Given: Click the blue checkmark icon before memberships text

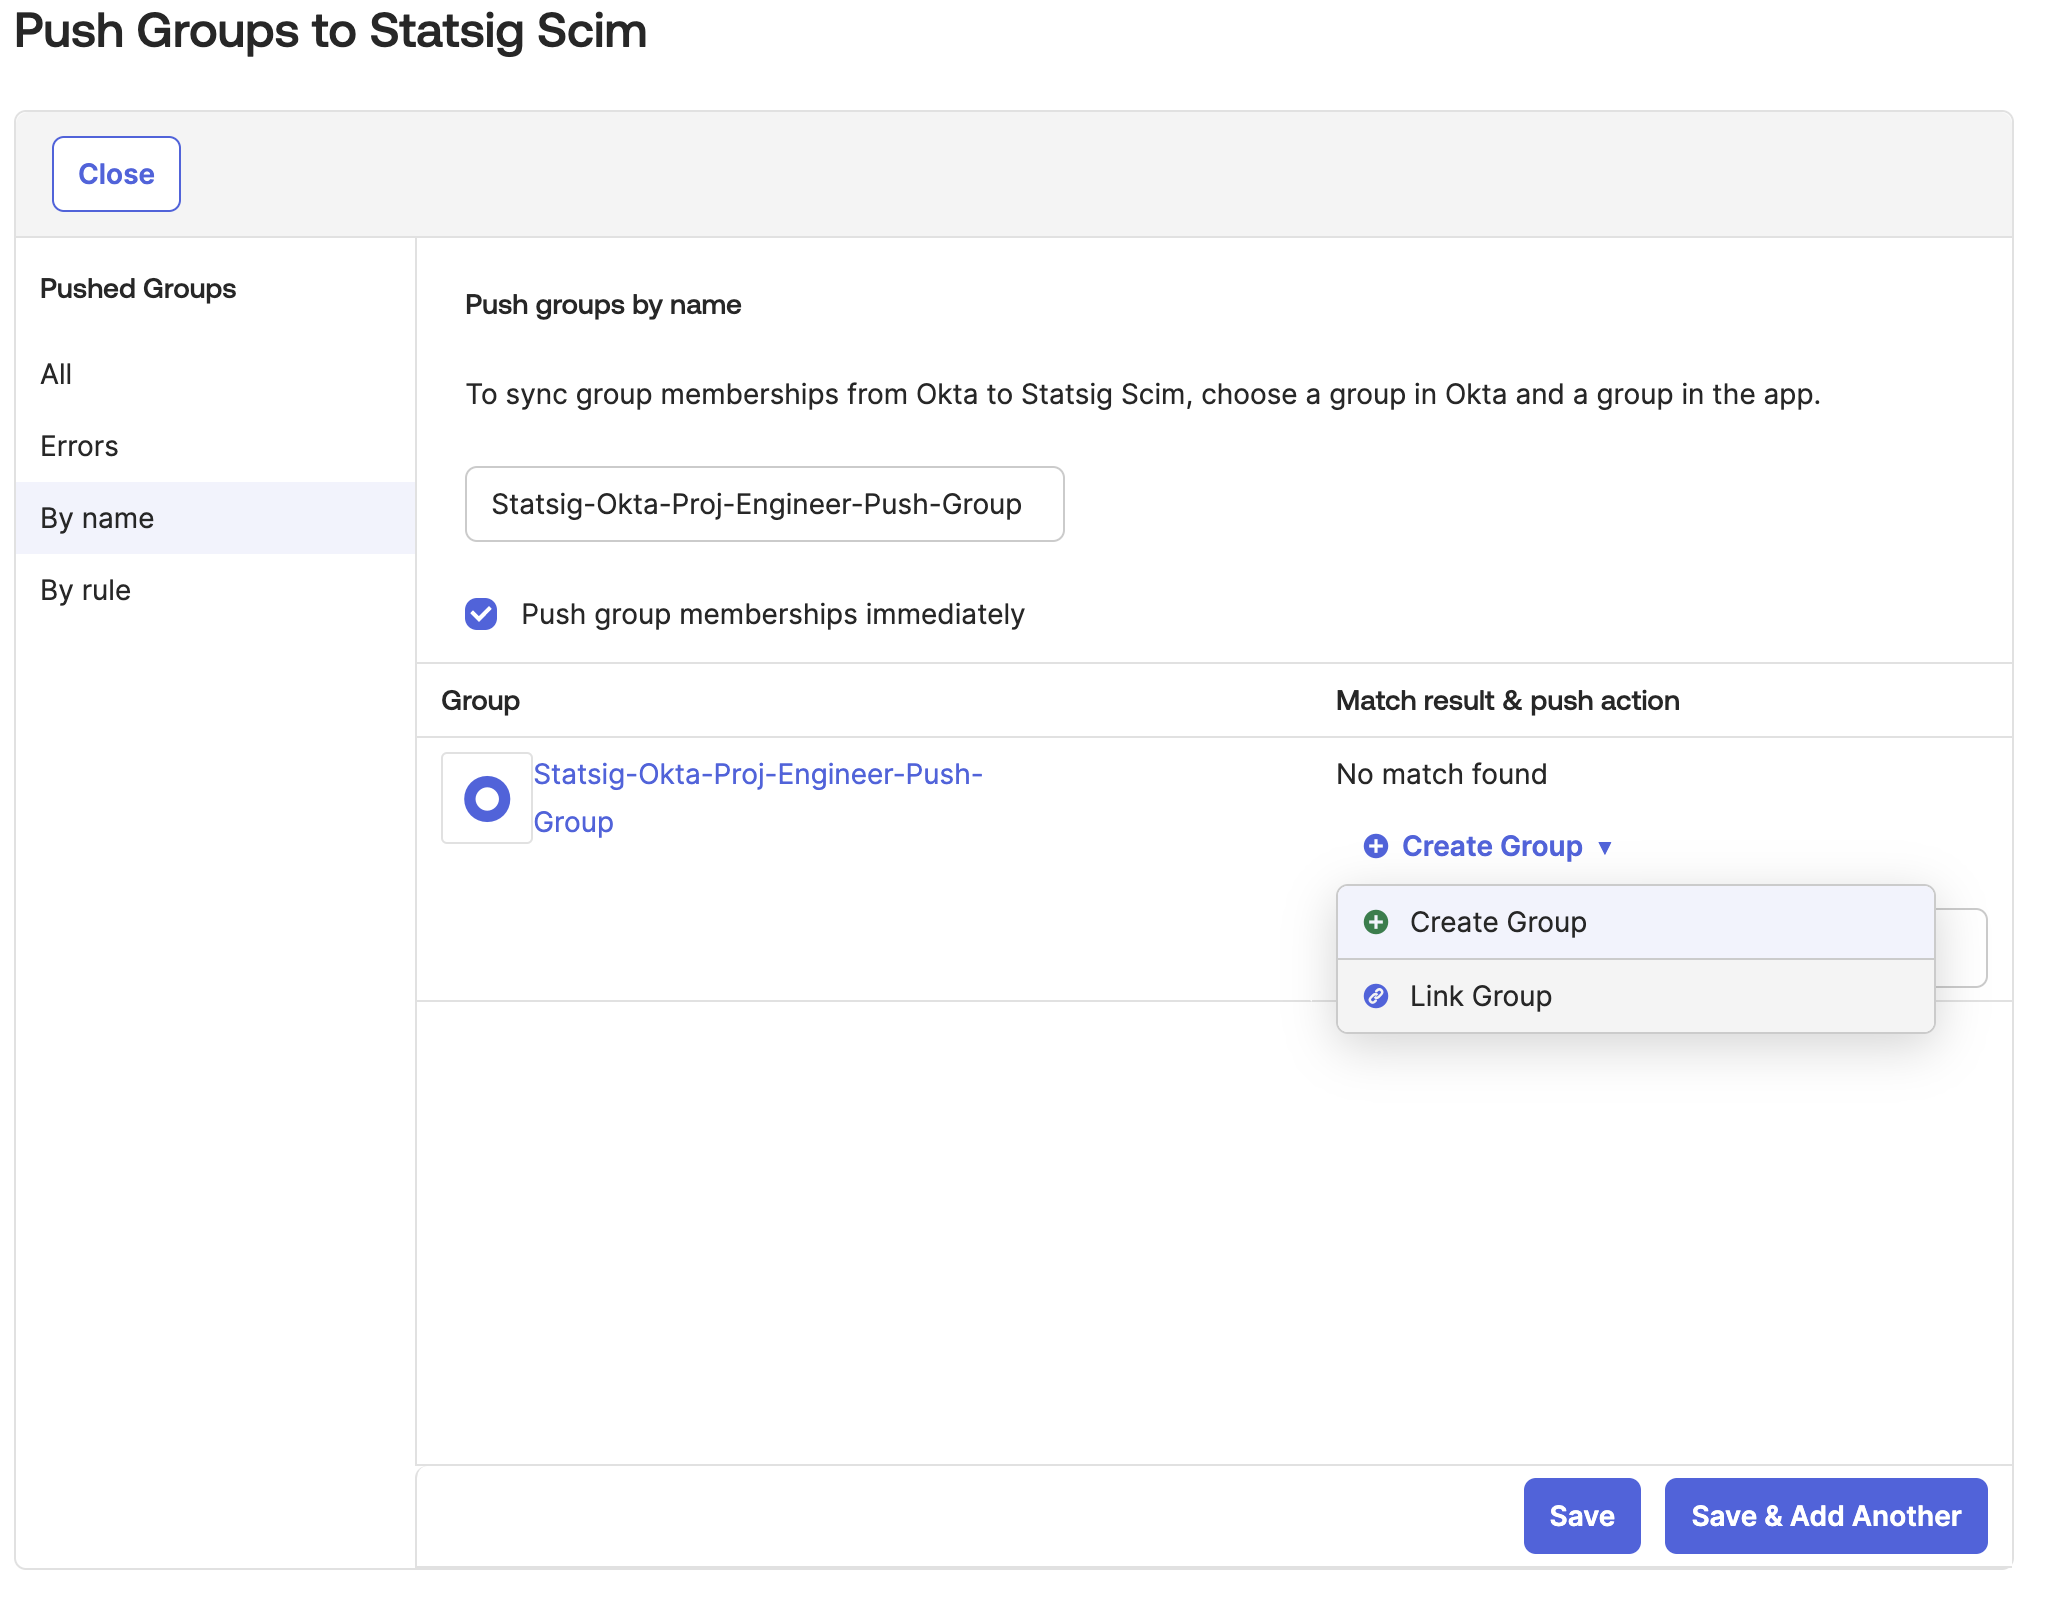Looking at the screenshot, I should click(x=481, y=614).
